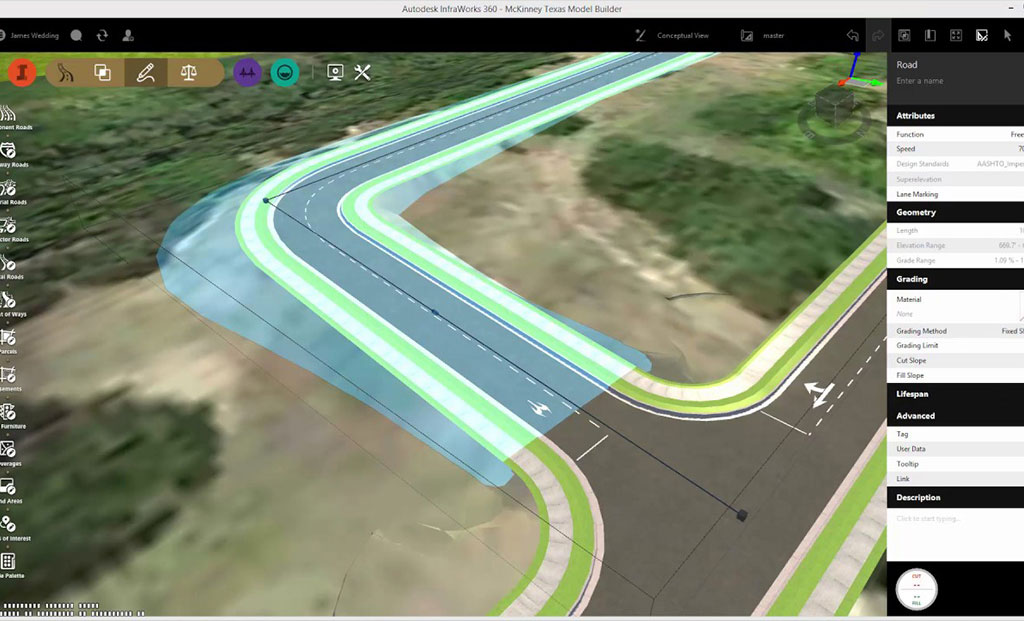This screenshot has height=621, width=1024.
Task: Click the teal drainage design icon
Action: [285, 72]
